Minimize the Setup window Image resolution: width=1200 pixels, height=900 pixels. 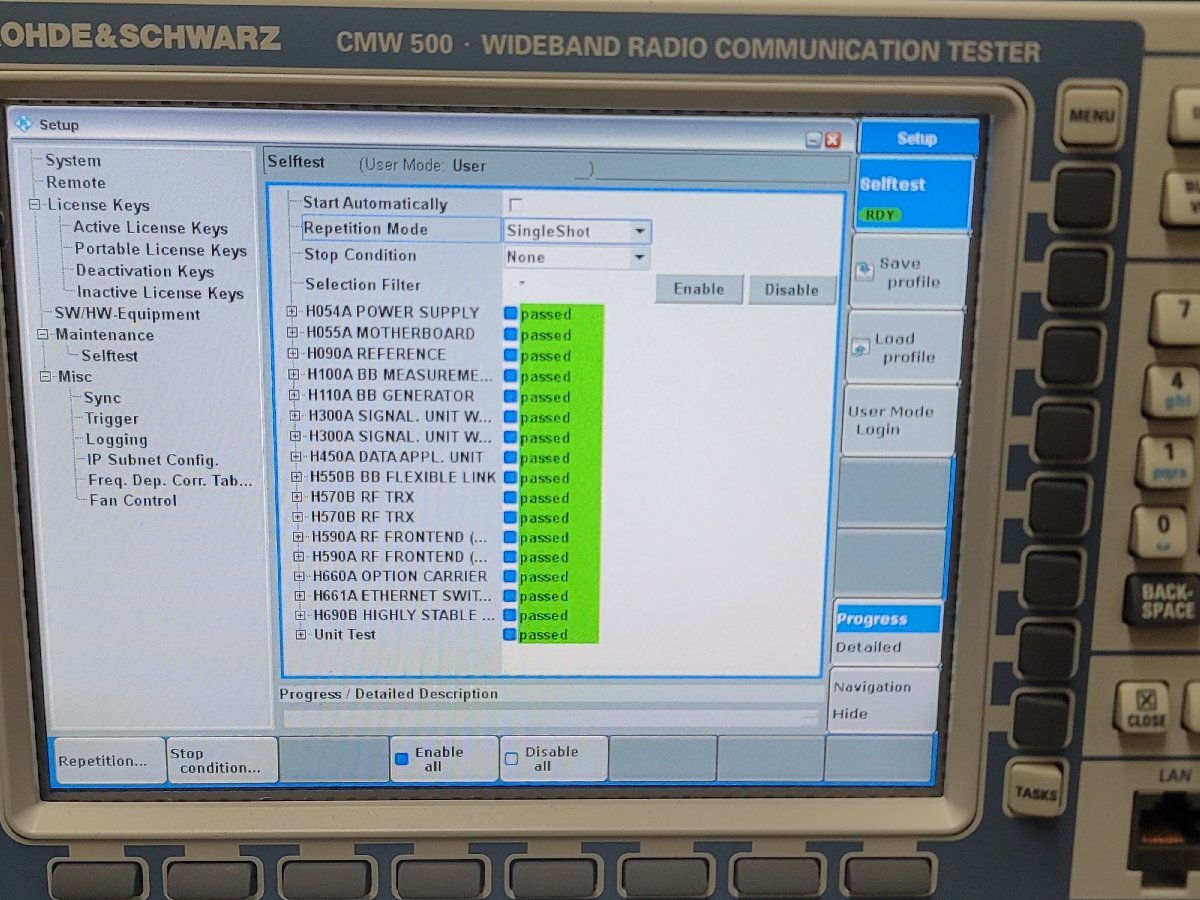pyautogui.click(x=814, y=141)
